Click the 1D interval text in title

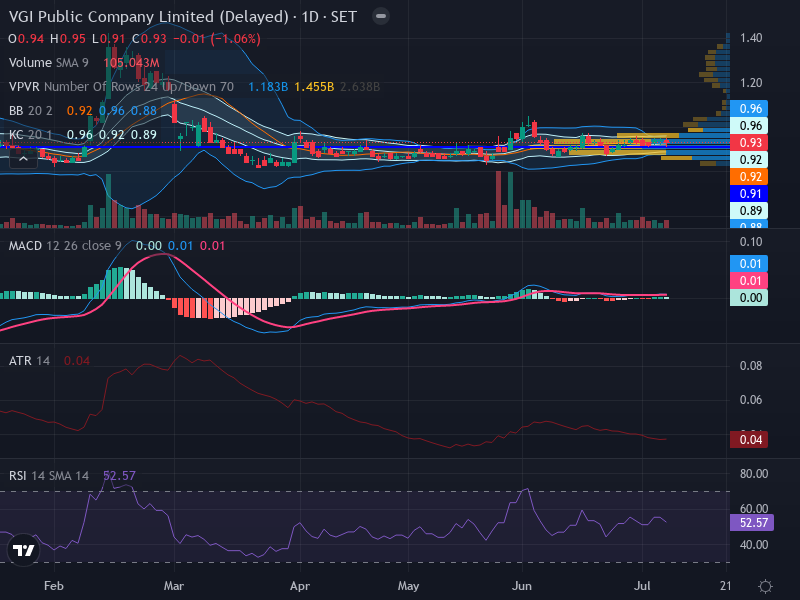pyautogui.click(x=310, y=16)
